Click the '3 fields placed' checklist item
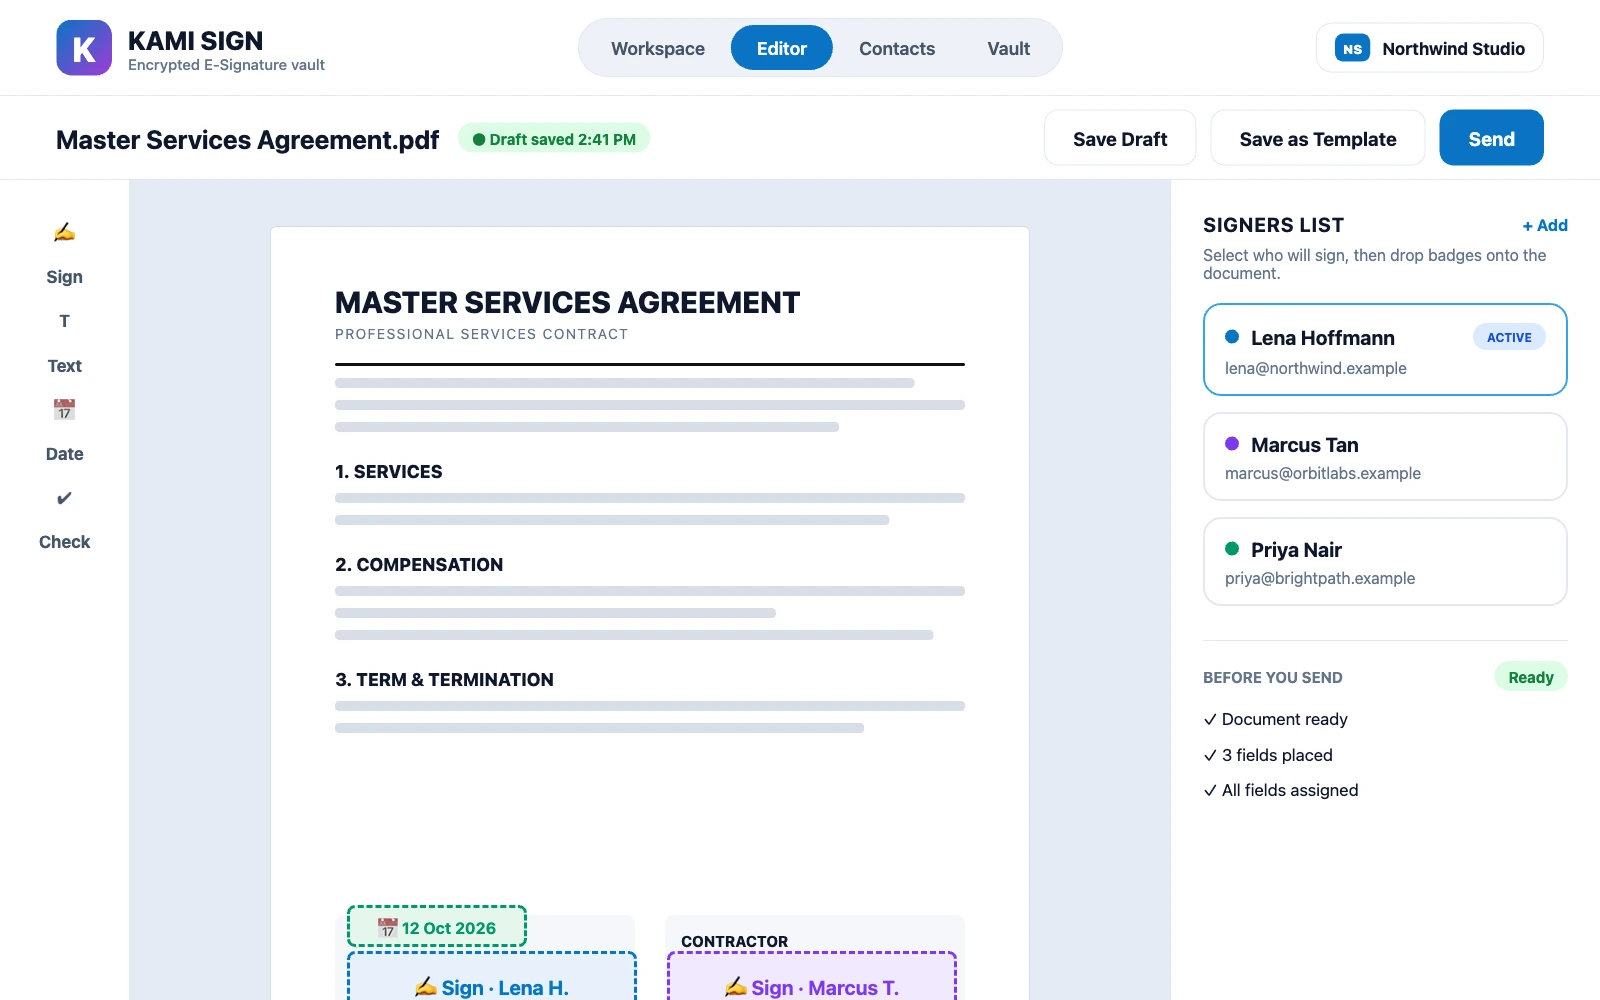This screenshot has height=1000, width=1600. click(1268, 755)
